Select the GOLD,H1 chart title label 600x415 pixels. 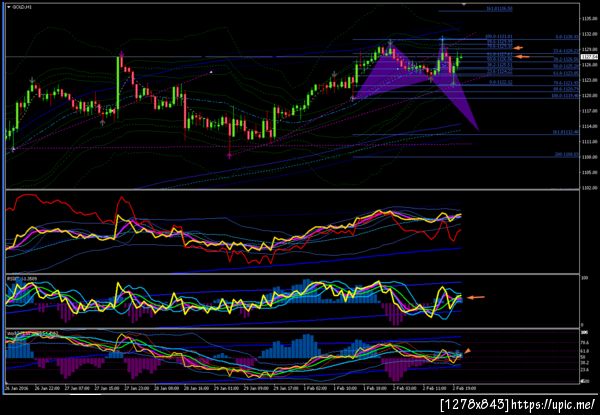coord(22,7)
